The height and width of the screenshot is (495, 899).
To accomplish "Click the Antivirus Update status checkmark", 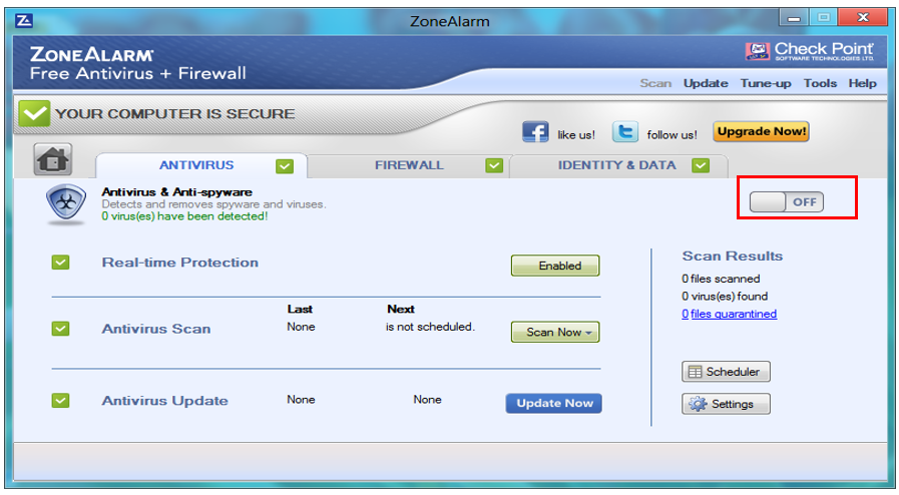I will pyautogui.click(x=60, y=400).
